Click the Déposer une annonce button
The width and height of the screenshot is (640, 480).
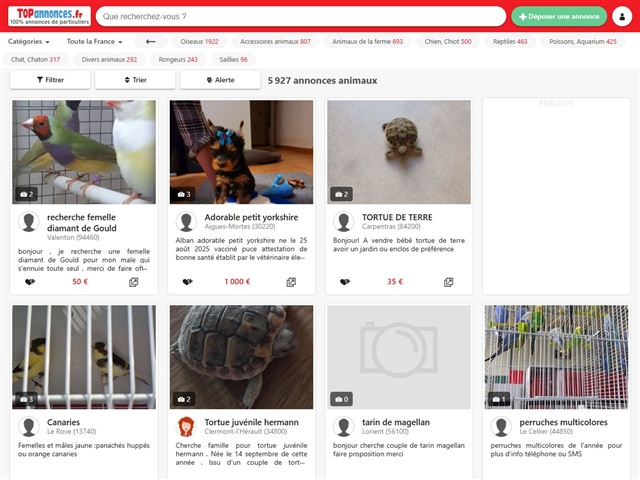[559, 16]
